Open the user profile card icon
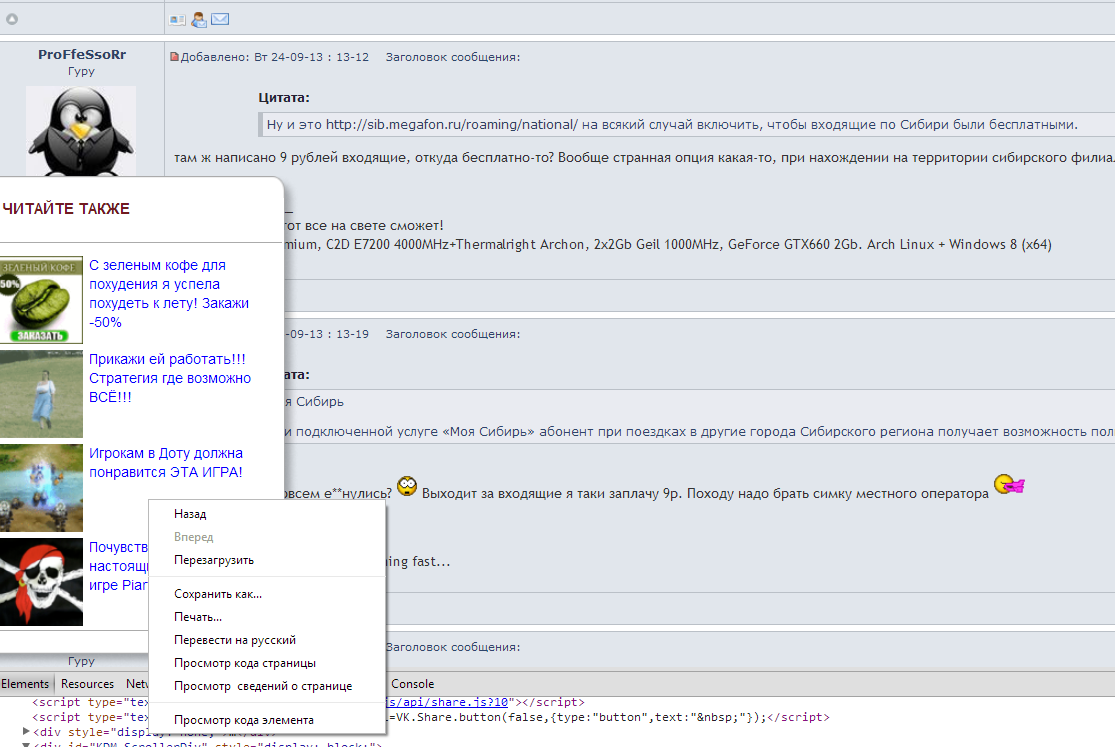Screen dimensions: 1115x747 pos(177,19)
